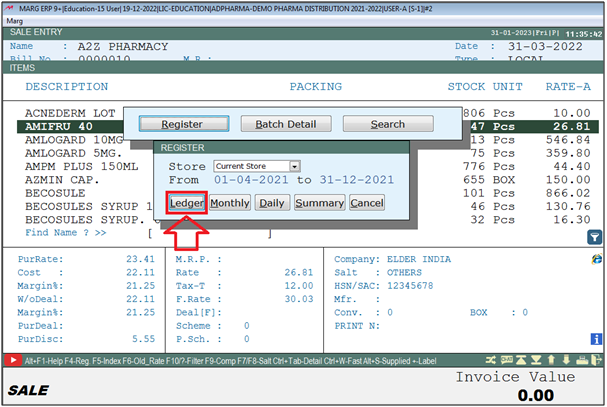Click the Internet Explorer globe icon
The image size is (607, 407).
pyautogui.click(x=596, y=259)
